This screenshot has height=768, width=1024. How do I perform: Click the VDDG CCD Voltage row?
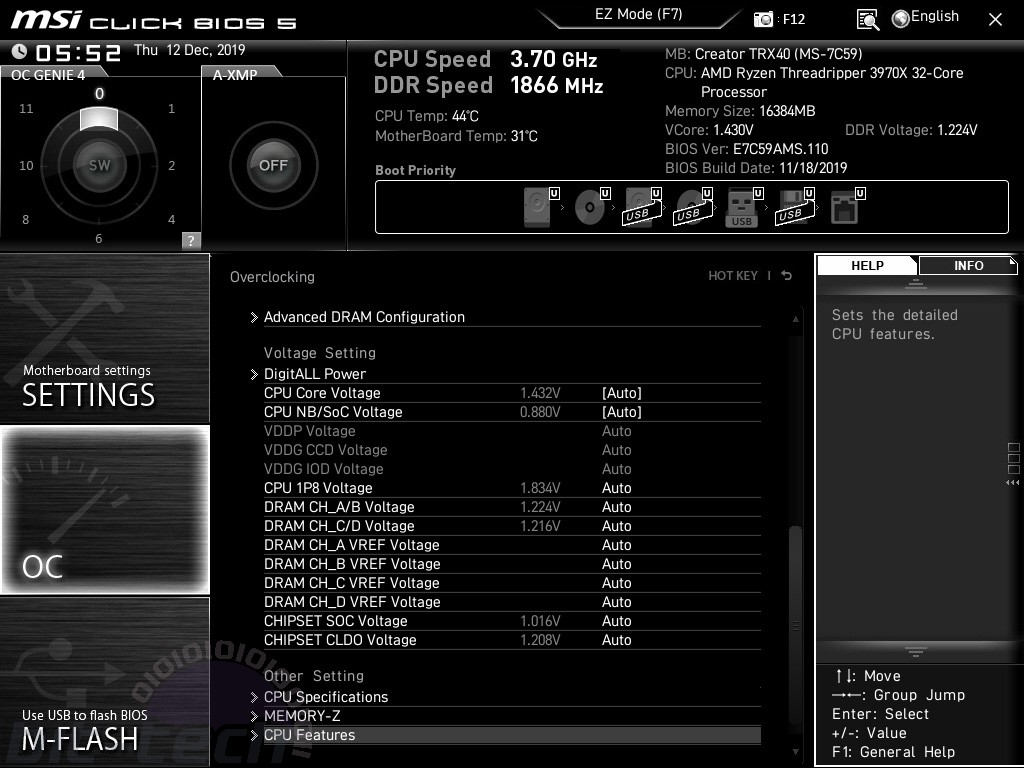coord(512,450)
